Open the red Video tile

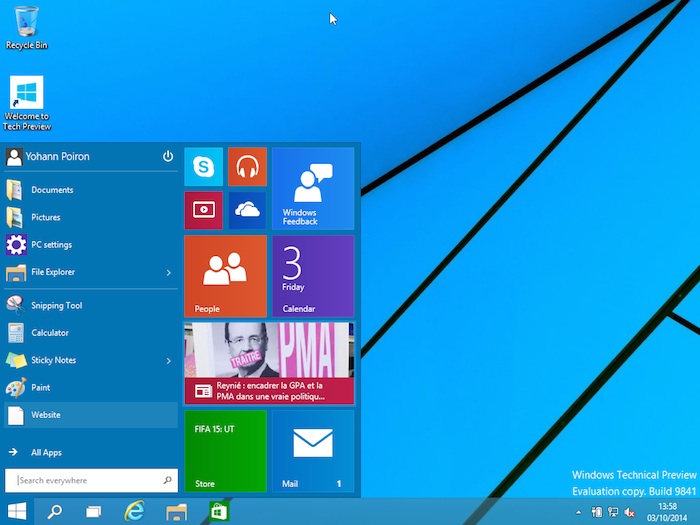(x=203, y=210)
